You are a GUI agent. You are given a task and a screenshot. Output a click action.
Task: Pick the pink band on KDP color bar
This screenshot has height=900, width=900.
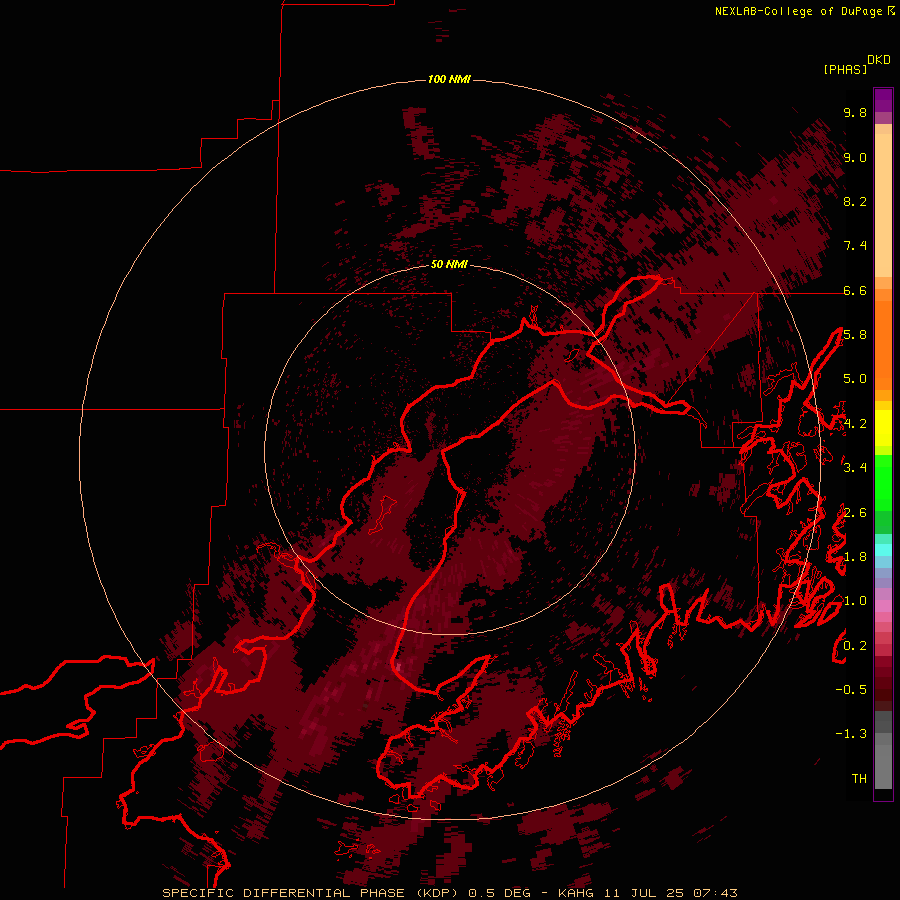point(883,605)
